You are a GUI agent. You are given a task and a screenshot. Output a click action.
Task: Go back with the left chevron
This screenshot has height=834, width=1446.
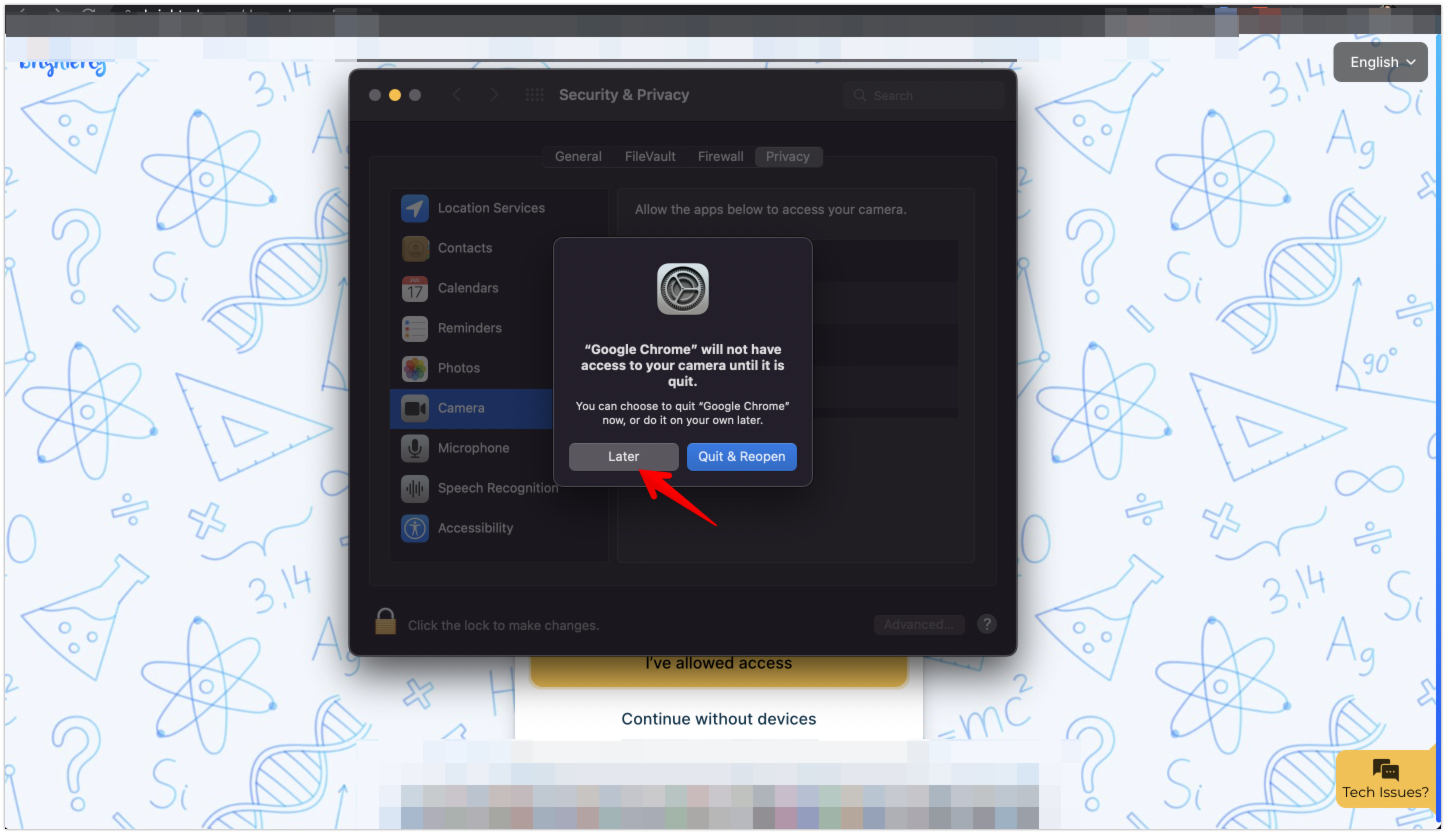point(457,95)
